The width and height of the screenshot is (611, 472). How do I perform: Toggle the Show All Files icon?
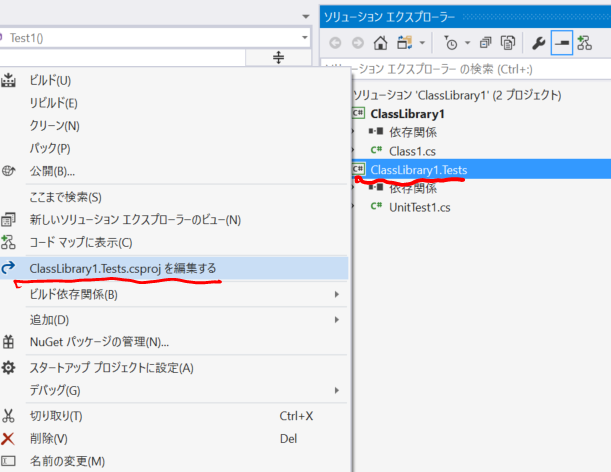[508, 43]
